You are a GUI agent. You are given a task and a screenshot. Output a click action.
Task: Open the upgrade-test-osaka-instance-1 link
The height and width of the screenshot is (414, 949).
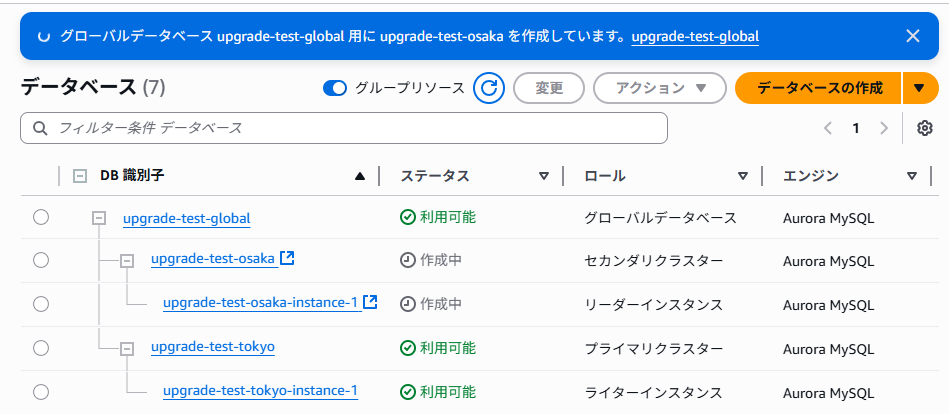(x=261, y=302)
